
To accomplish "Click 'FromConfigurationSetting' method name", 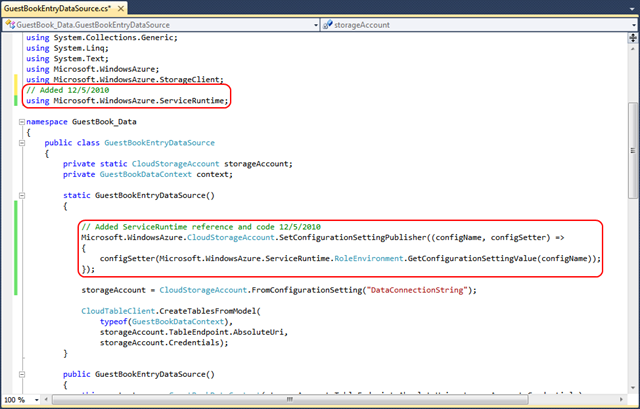I will click(x=307, y=290).
